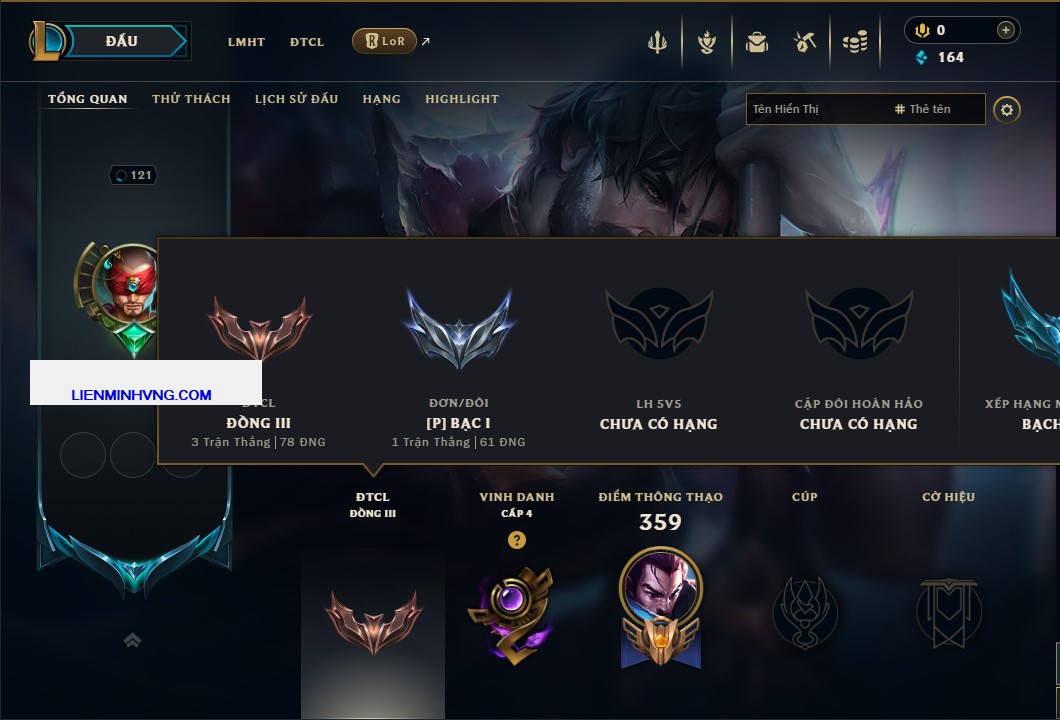Open the champion lotus icon in header
This screenshot has width=1060, height=720.
click(x=707, y=43)
